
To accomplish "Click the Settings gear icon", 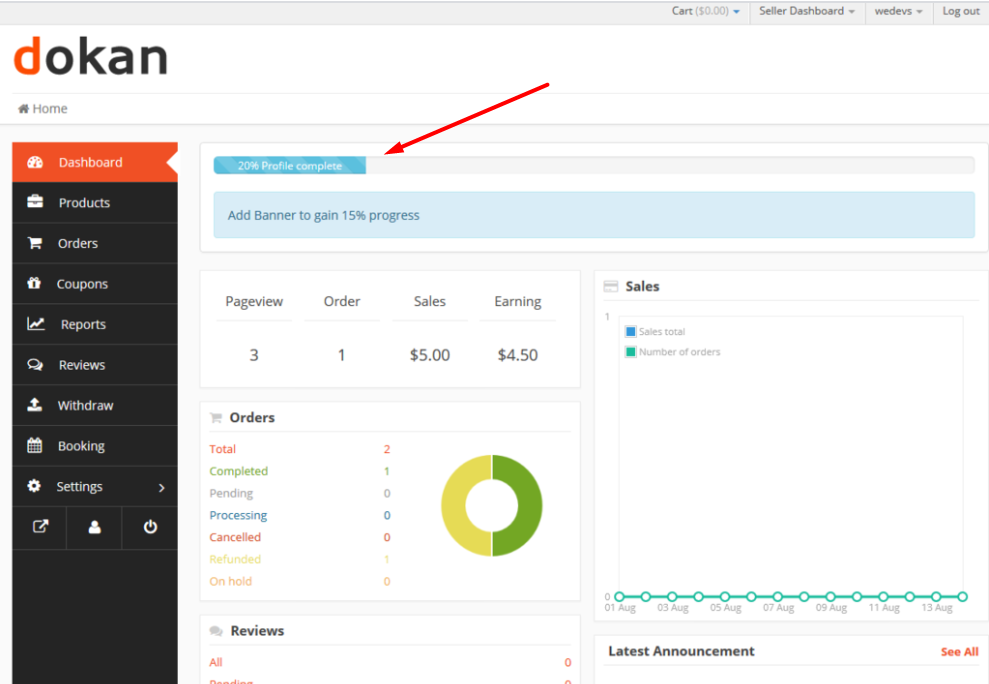I will point(34,486).
